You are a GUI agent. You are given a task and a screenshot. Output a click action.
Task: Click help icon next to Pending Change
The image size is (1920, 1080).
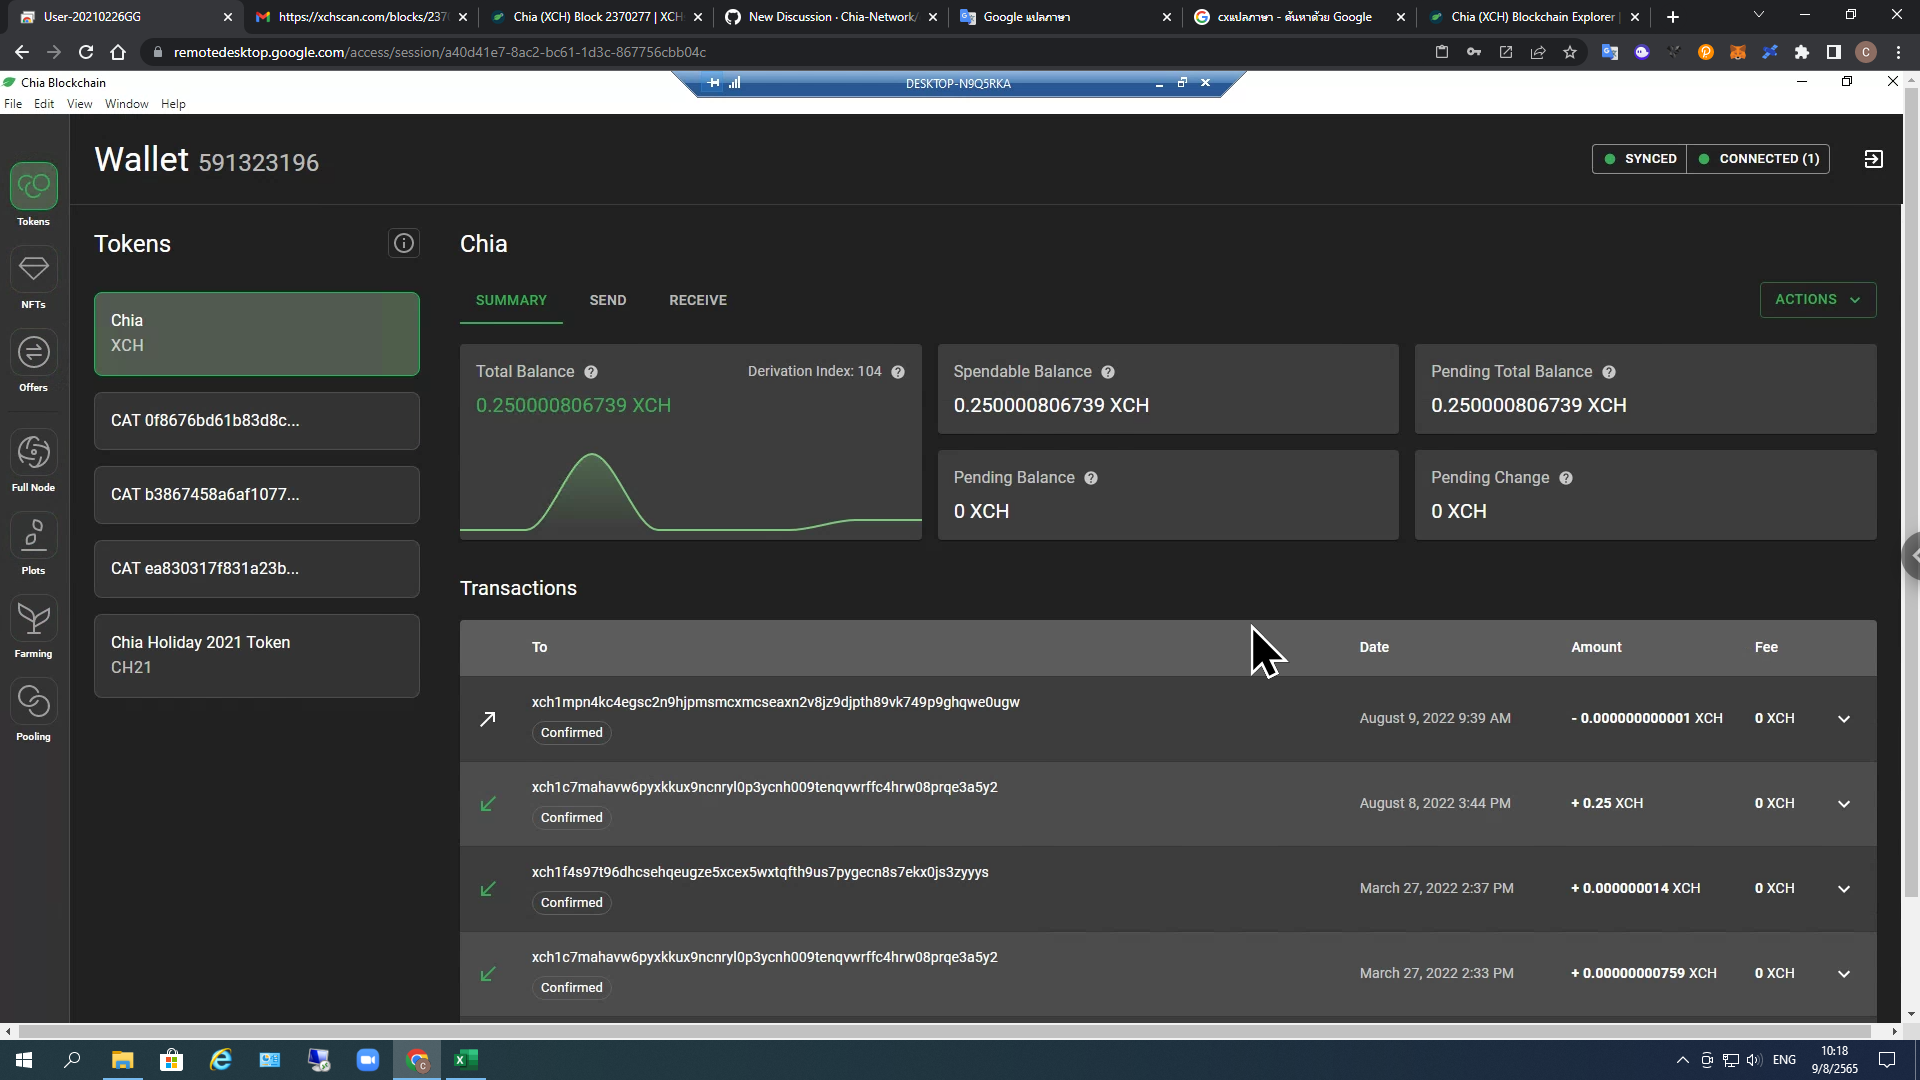click(x=1566, y=478)
